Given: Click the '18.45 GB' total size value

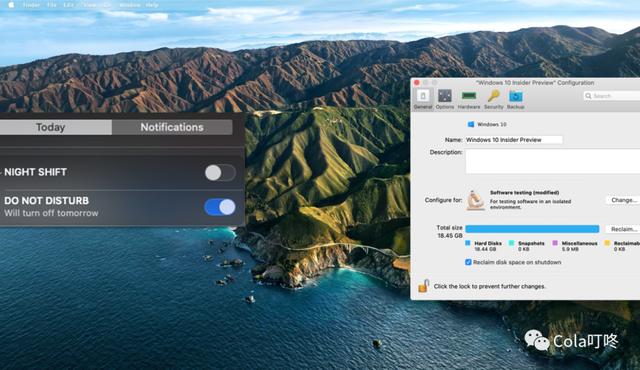Looking at the screenshot, I should 450,235.
